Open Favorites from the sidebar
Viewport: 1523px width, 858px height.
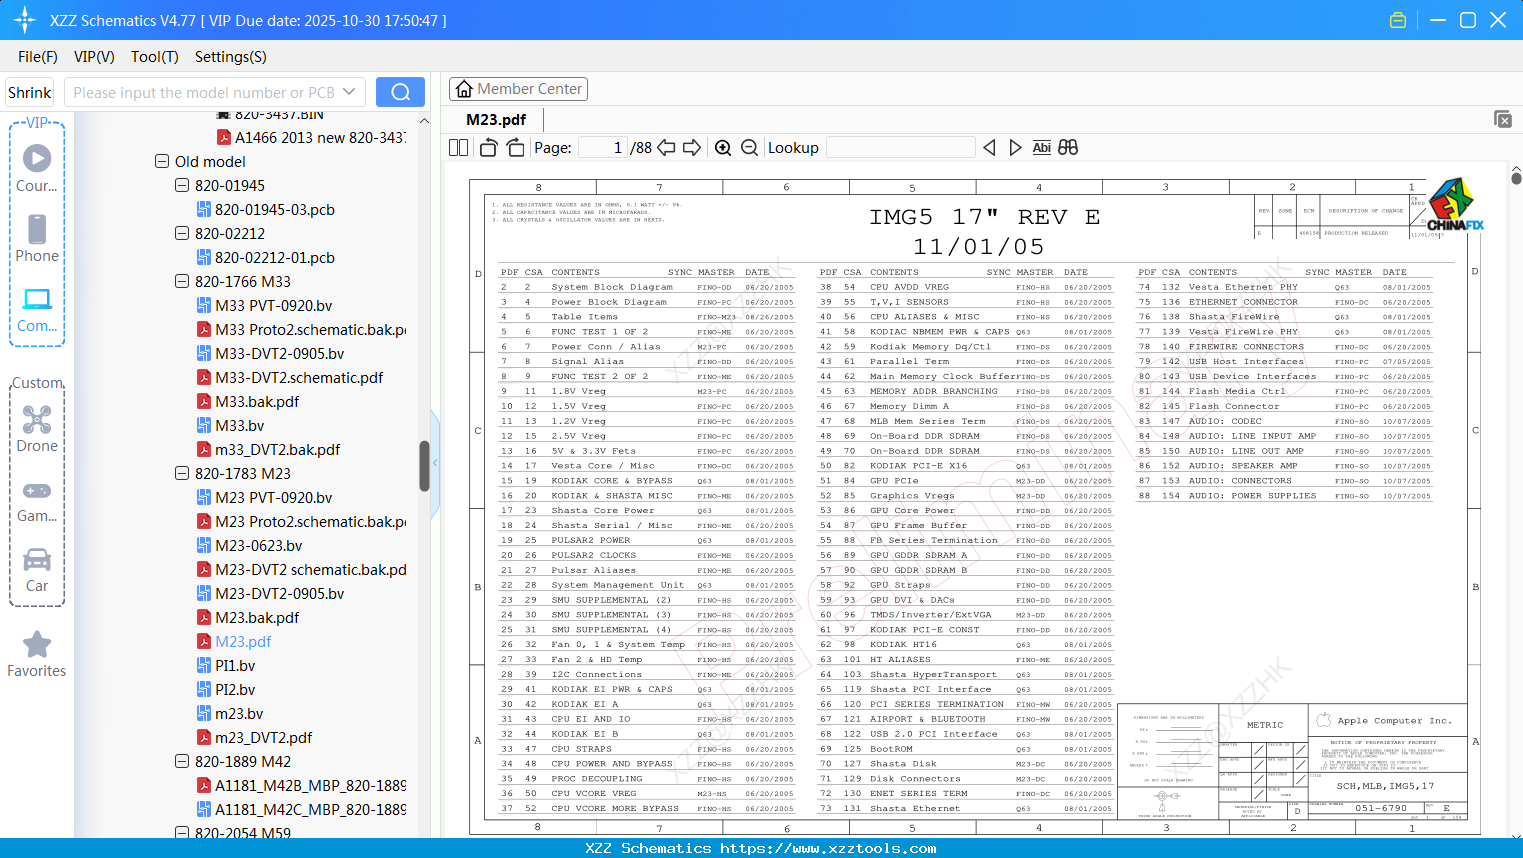[37, 654]
